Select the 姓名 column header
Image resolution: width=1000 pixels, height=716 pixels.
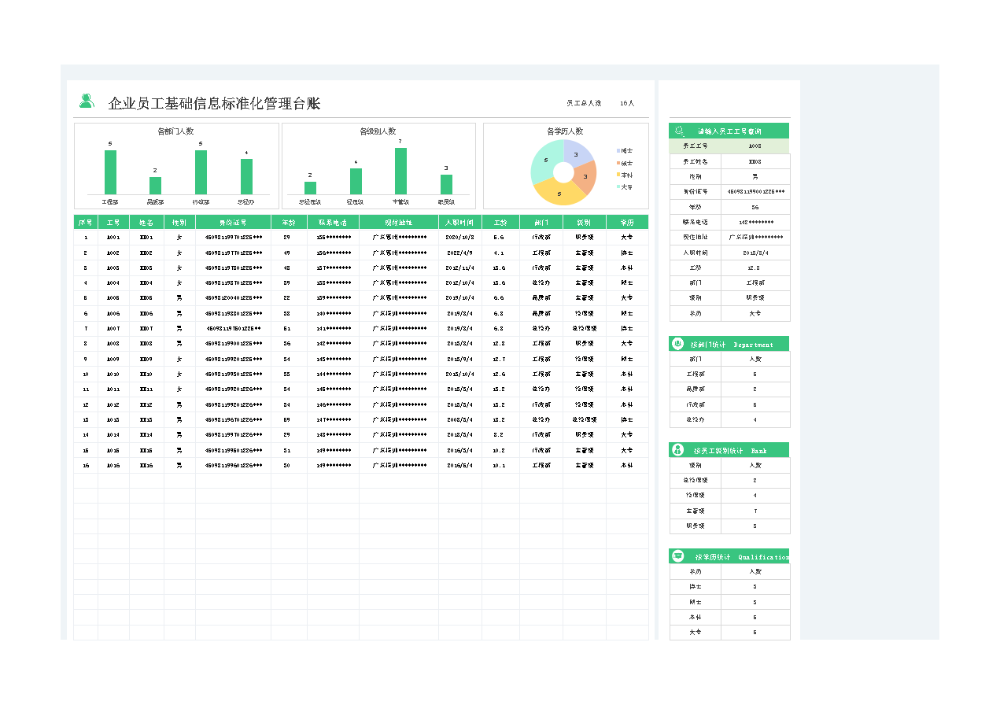(x=147, y=223)
